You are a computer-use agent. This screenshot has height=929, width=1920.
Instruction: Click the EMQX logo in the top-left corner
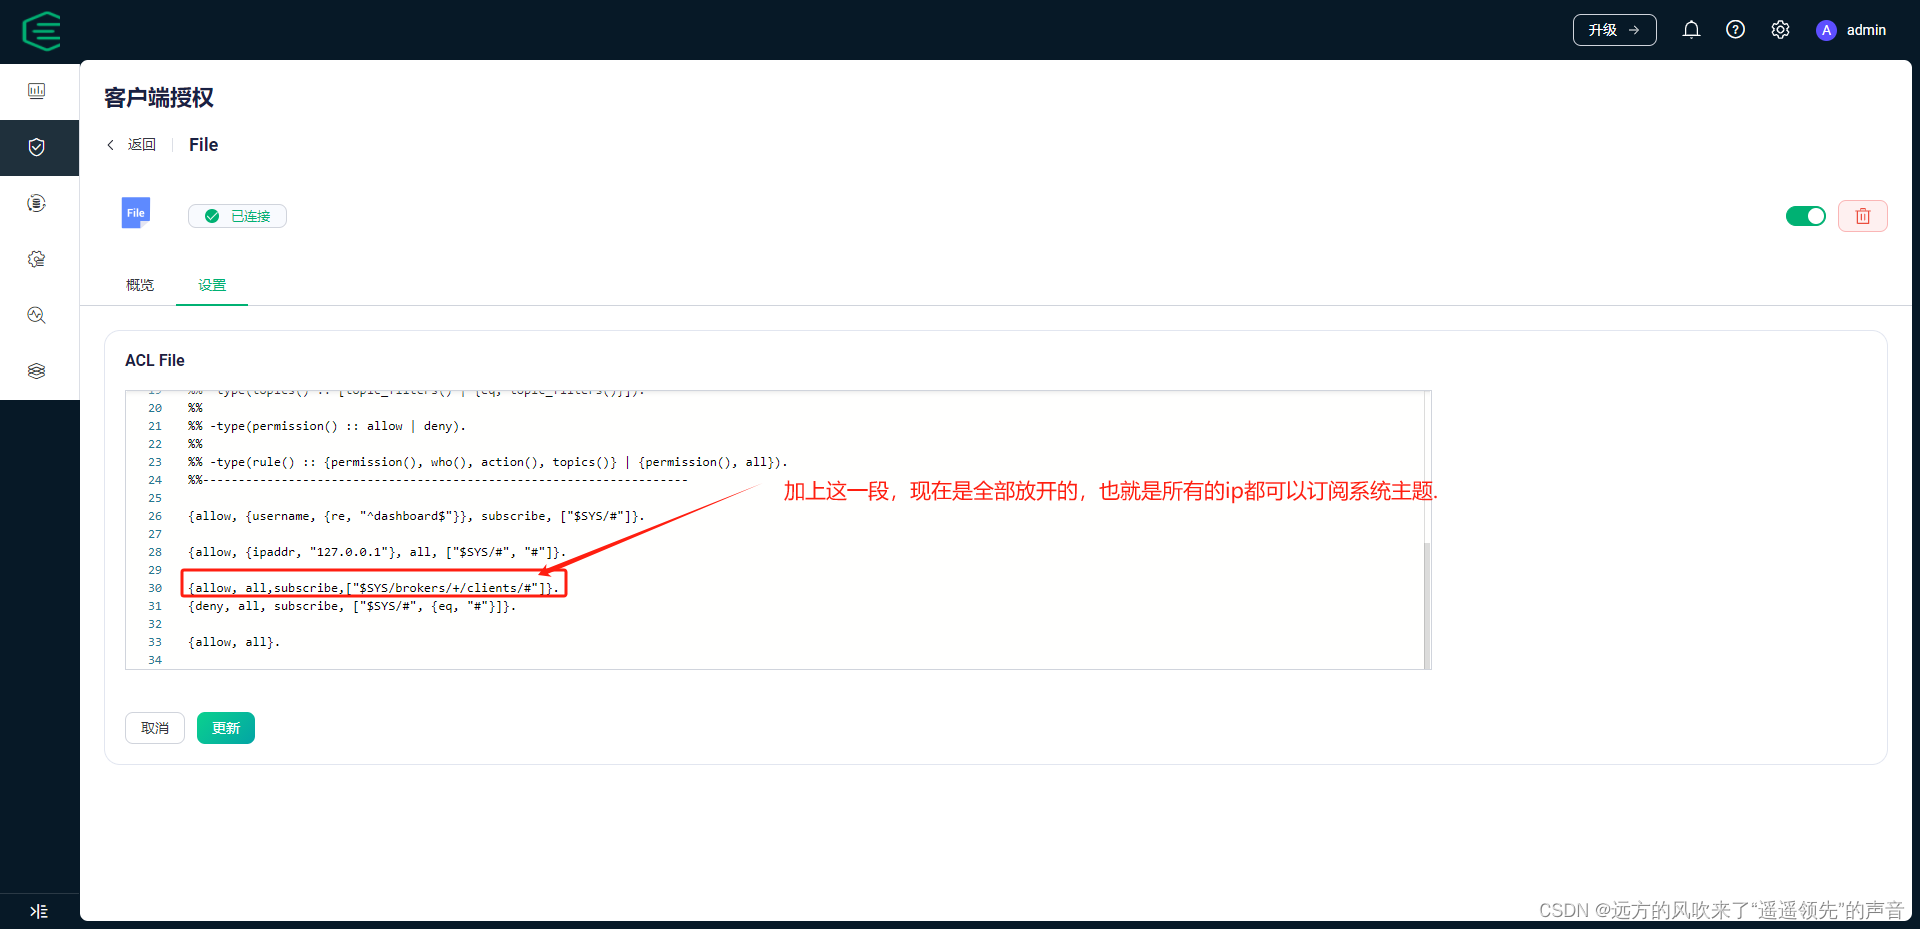(41, 31)
